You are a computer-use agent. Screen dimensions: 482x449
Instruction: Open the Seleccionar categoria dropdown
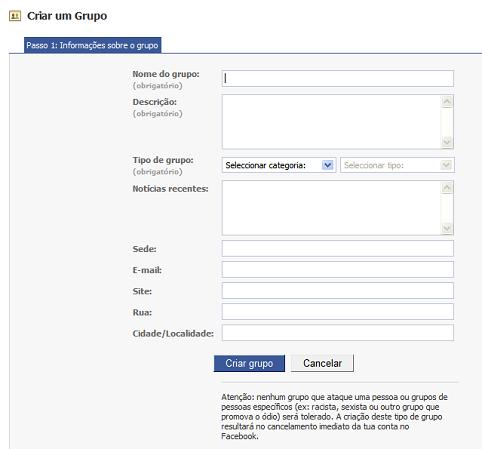[279, 165]
